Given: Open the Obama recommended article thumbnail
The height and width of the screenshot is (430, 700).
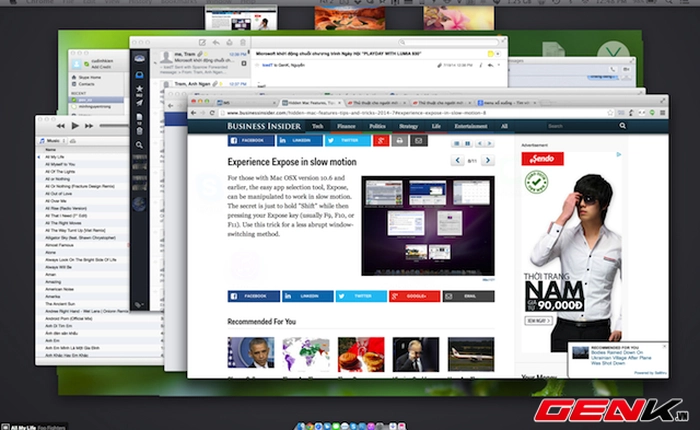Looking at the screenshot, I should [x=250, y=353].
